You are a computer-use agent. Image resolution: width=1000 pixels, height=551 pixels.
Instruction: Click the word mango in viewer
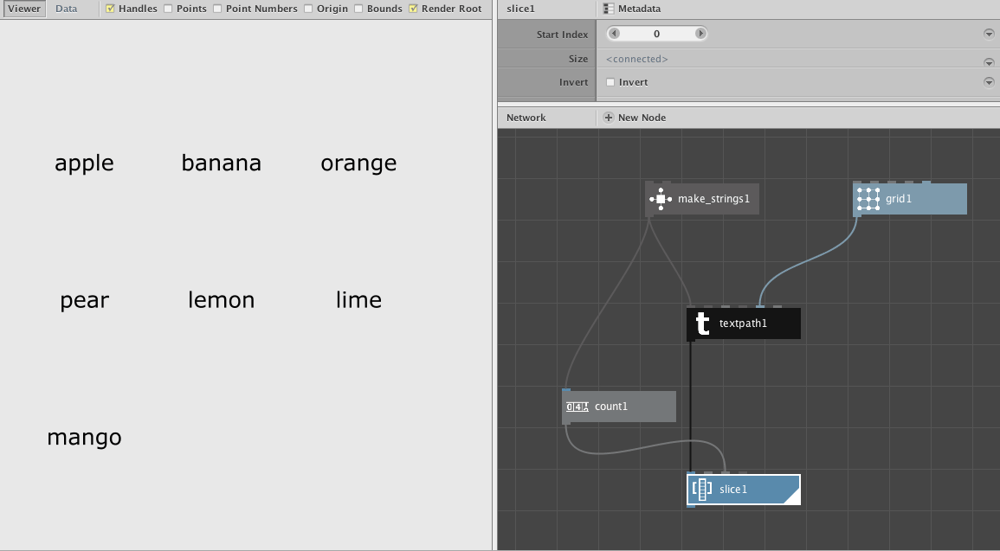pyautogui.click(x=84, y=438)
